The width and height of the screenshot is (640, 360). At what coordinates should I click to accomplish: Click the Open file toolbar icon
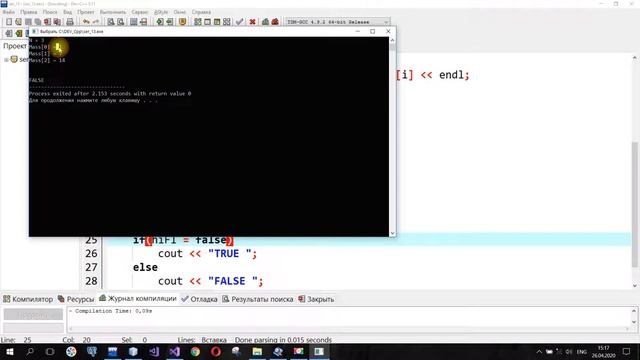pyautogui.click(x=18, y=22)
